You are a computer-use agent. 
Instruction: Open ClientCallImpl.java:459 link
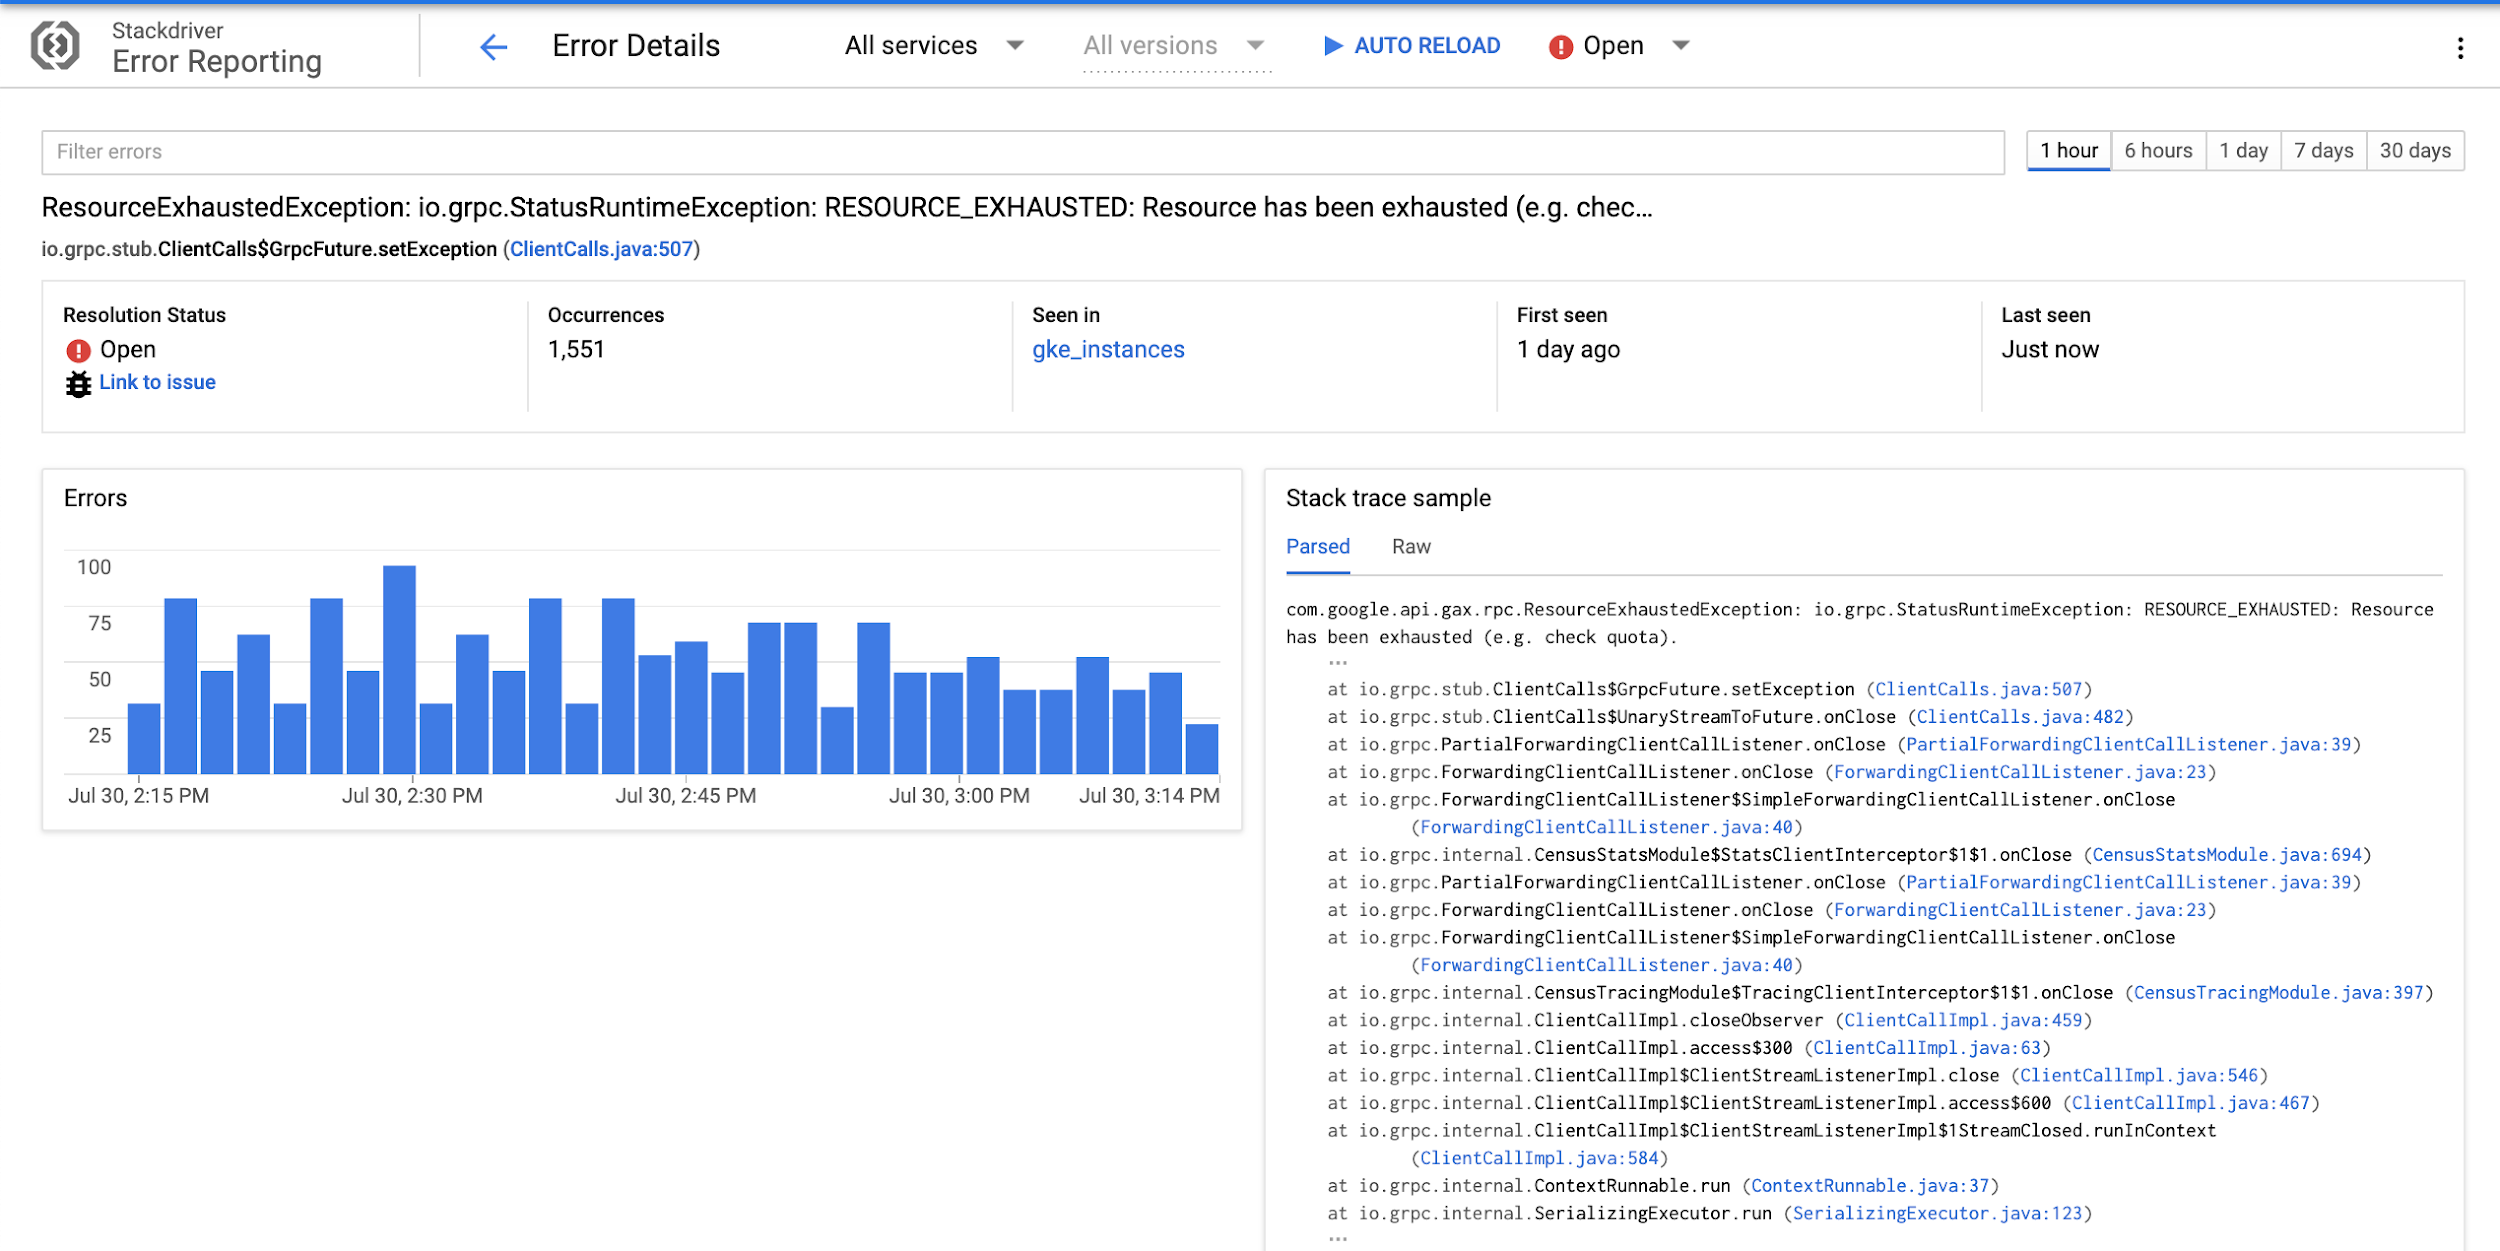1963,1020
